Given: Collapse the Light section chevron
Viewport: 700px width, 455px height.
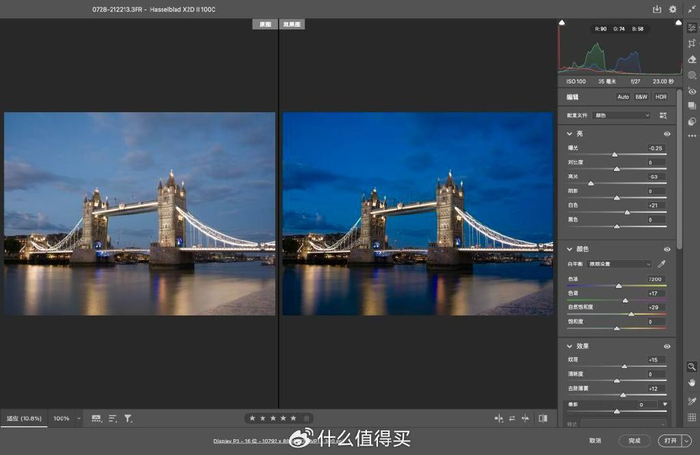Looking at the screenshot, I should click(569, 134).
